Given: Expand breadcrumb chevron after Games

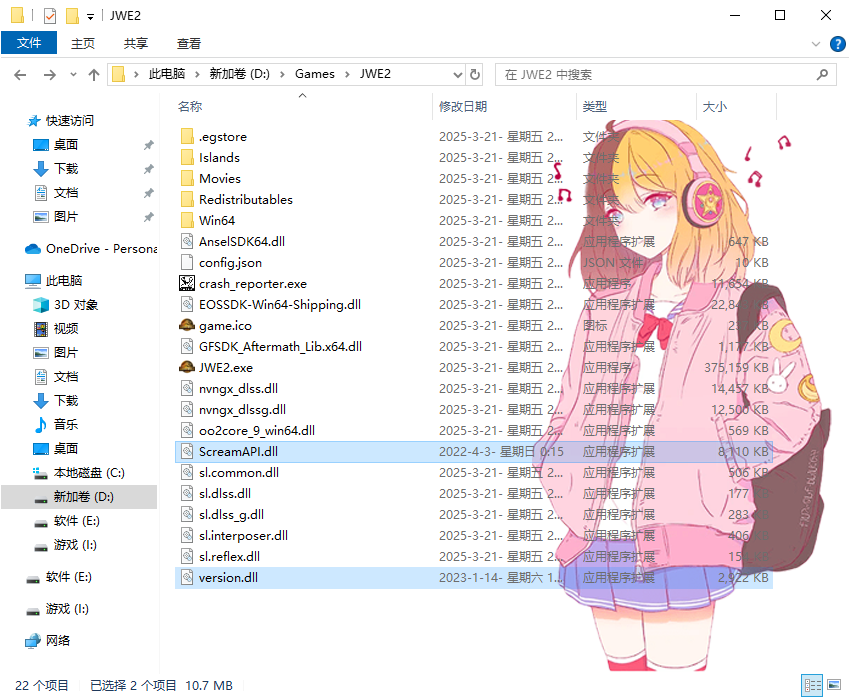Looking at the screenshot, I should click(347, 74).
